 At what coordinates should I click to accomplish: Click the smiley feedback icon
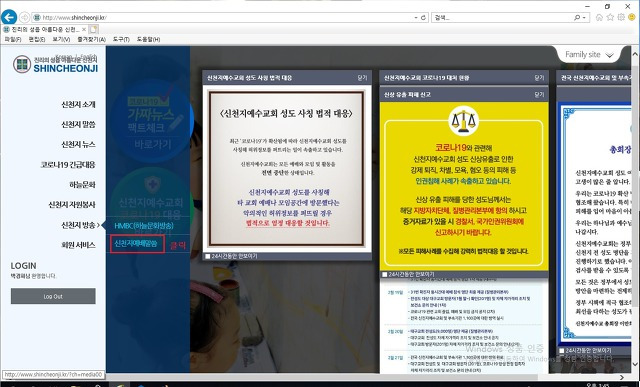632,17
